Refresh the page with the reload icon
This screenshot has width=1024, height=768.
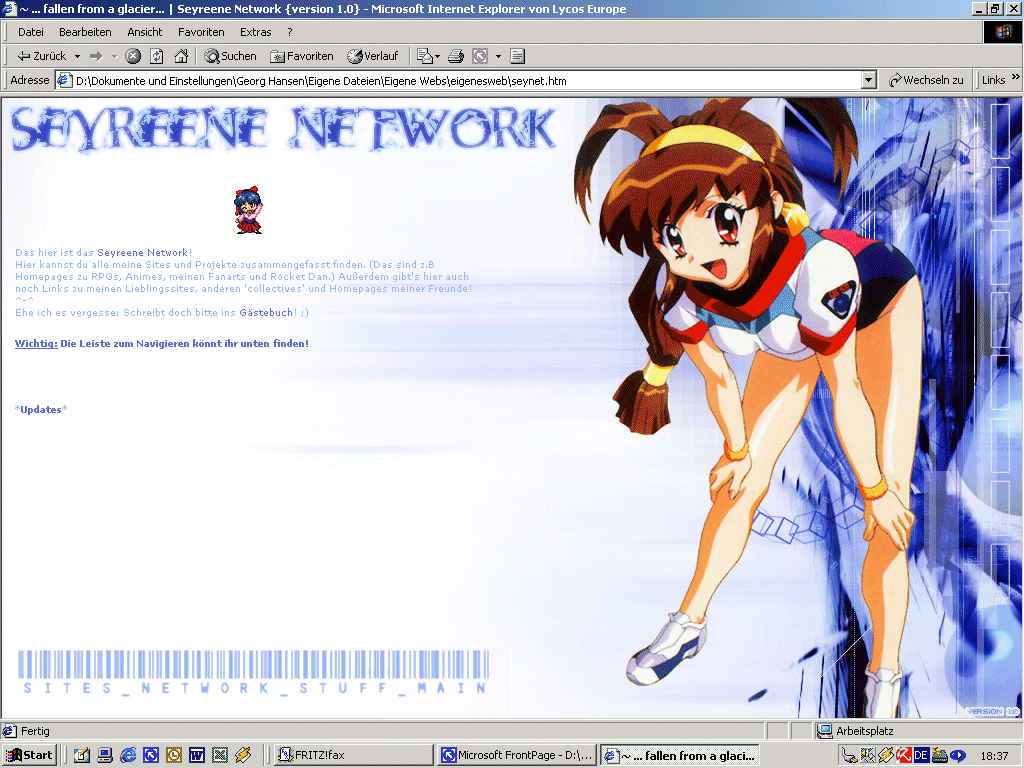coord(157,56)
